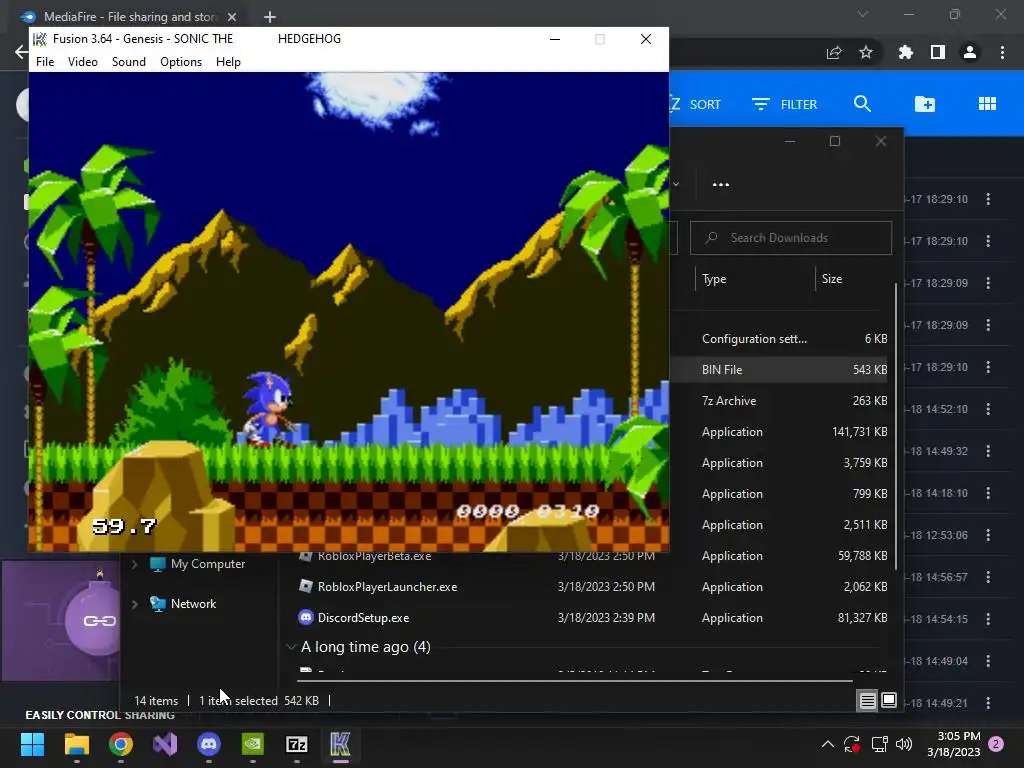Image resolution: width=1024 pixels, height=768 pixels.
Task: Open Windows Start menu
Action: point(32,744)
